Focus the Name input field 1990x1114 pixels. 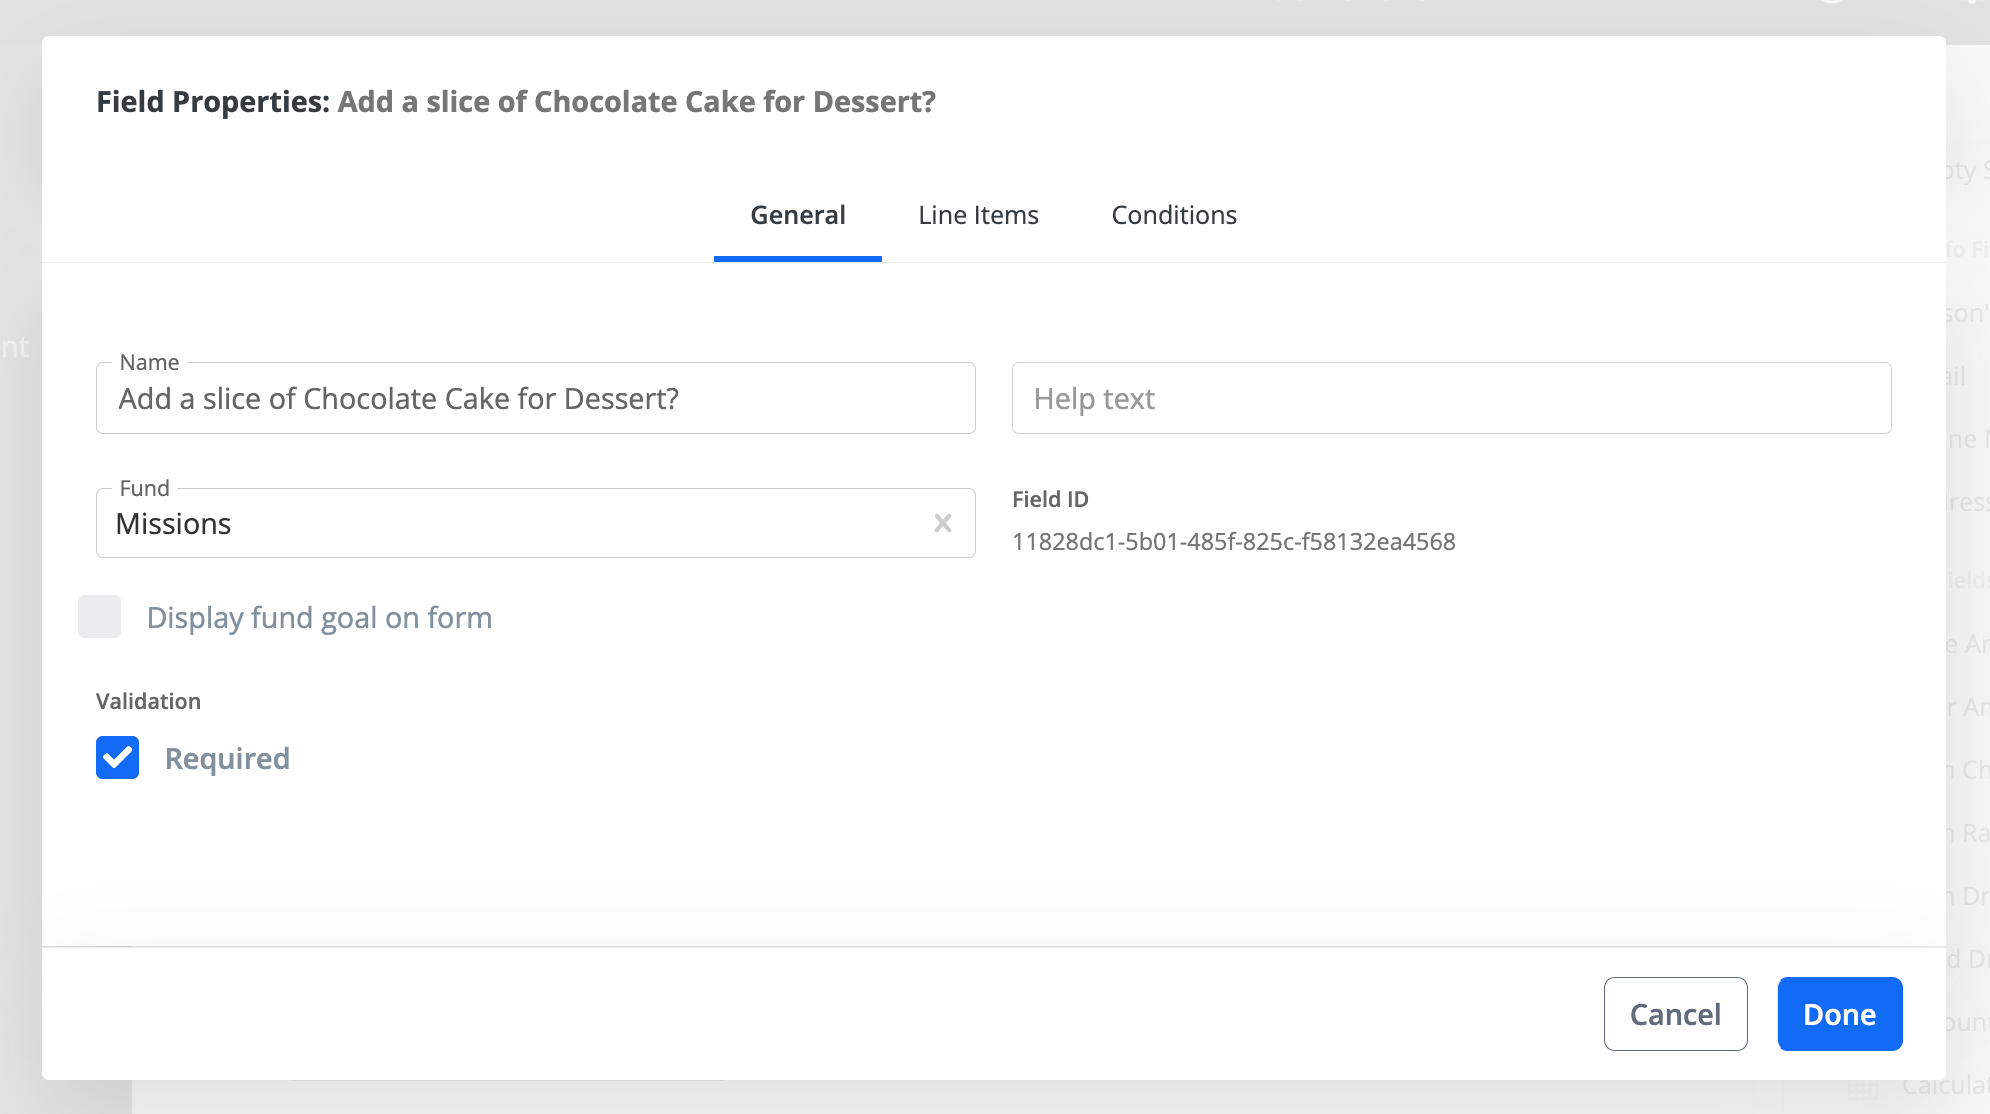pyautogui.click(x=535, y=399)
